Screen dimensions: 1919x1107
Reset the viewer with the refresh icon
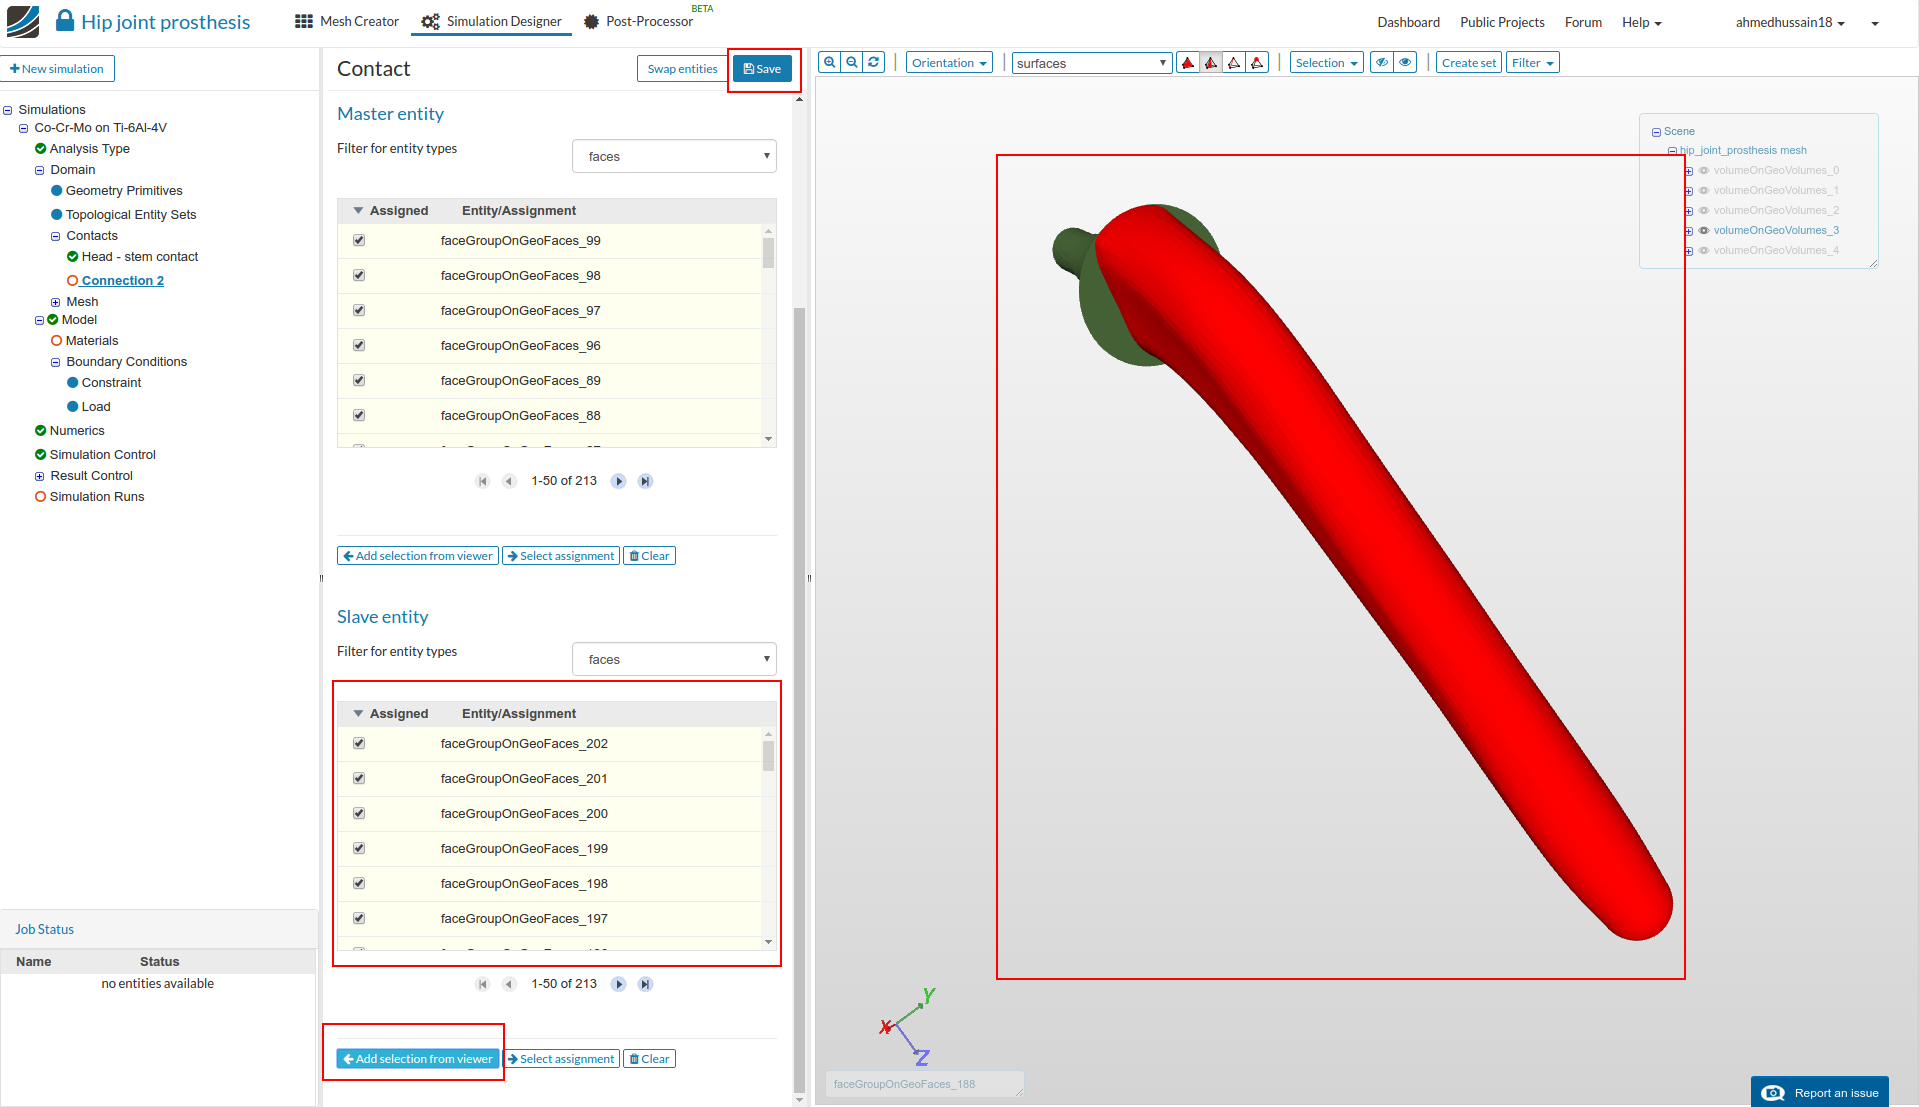click(874, 62)
